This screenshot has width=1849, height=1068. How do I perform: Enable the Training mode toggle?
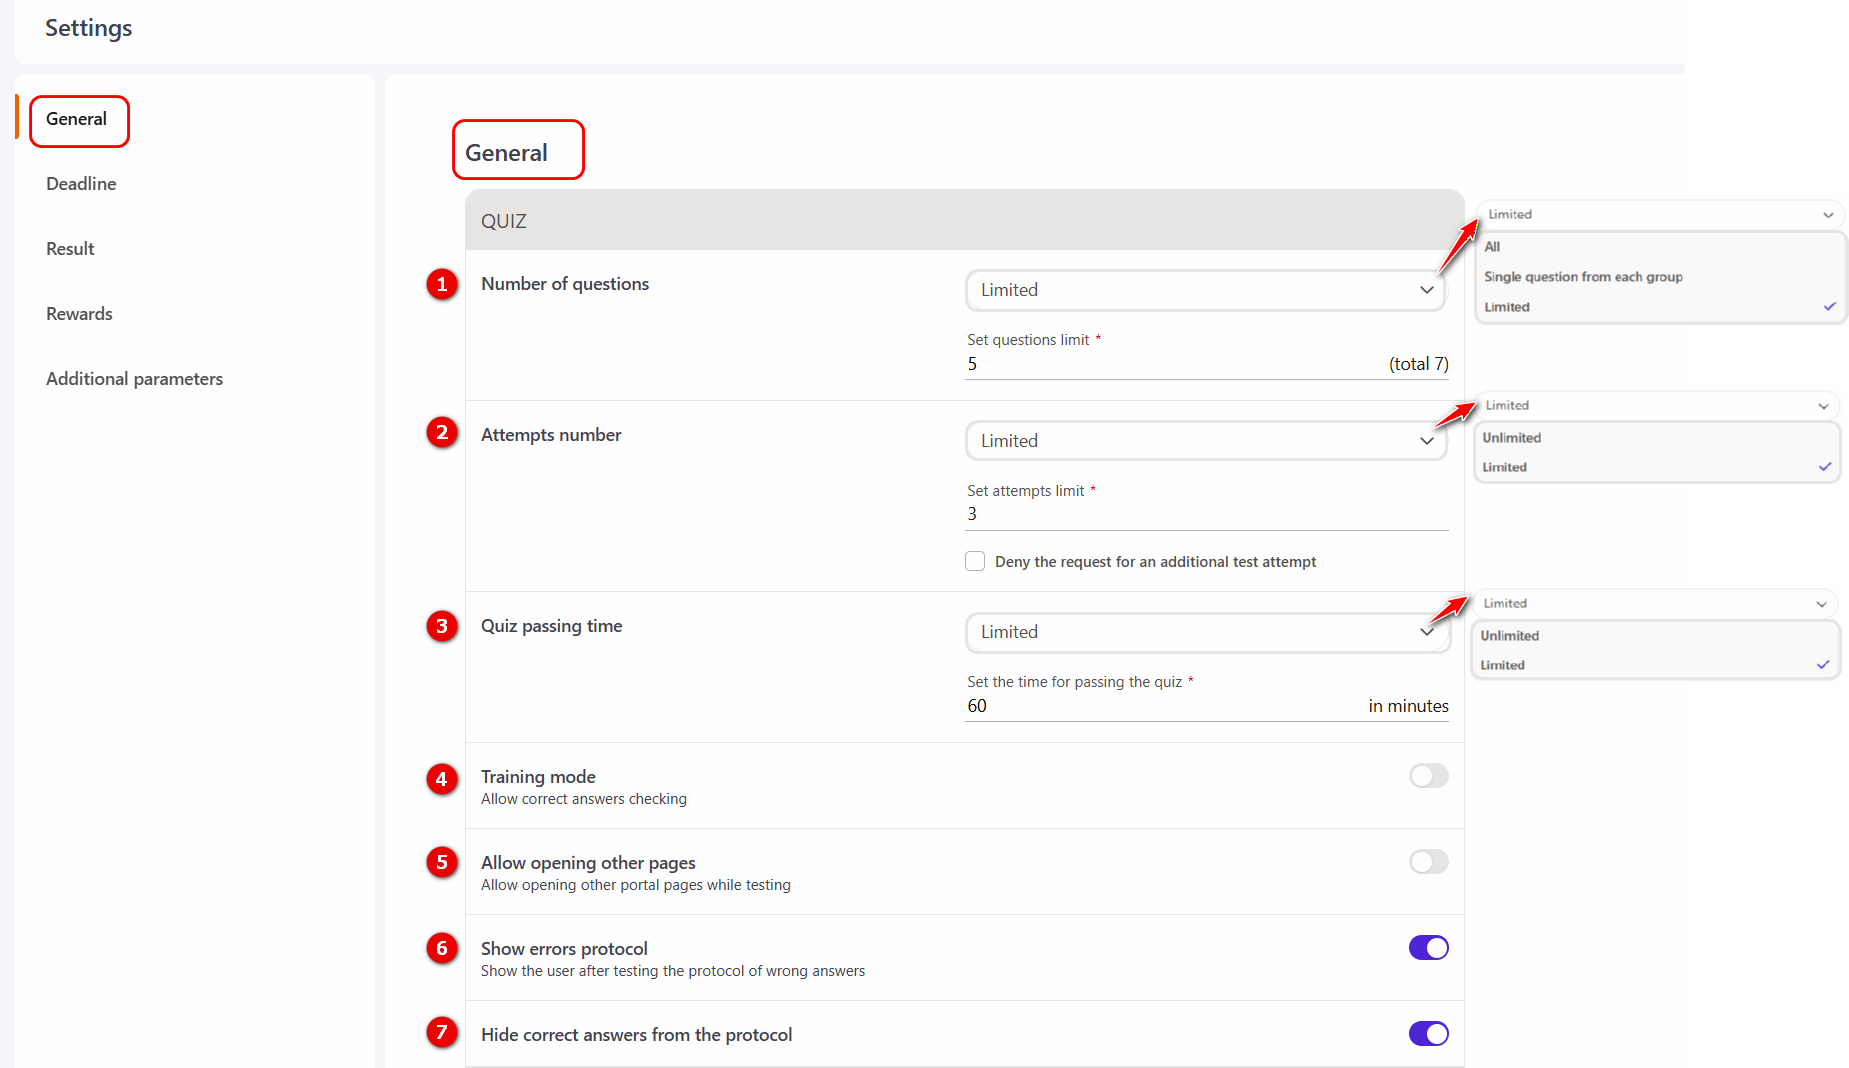[x=1428, y=776]
